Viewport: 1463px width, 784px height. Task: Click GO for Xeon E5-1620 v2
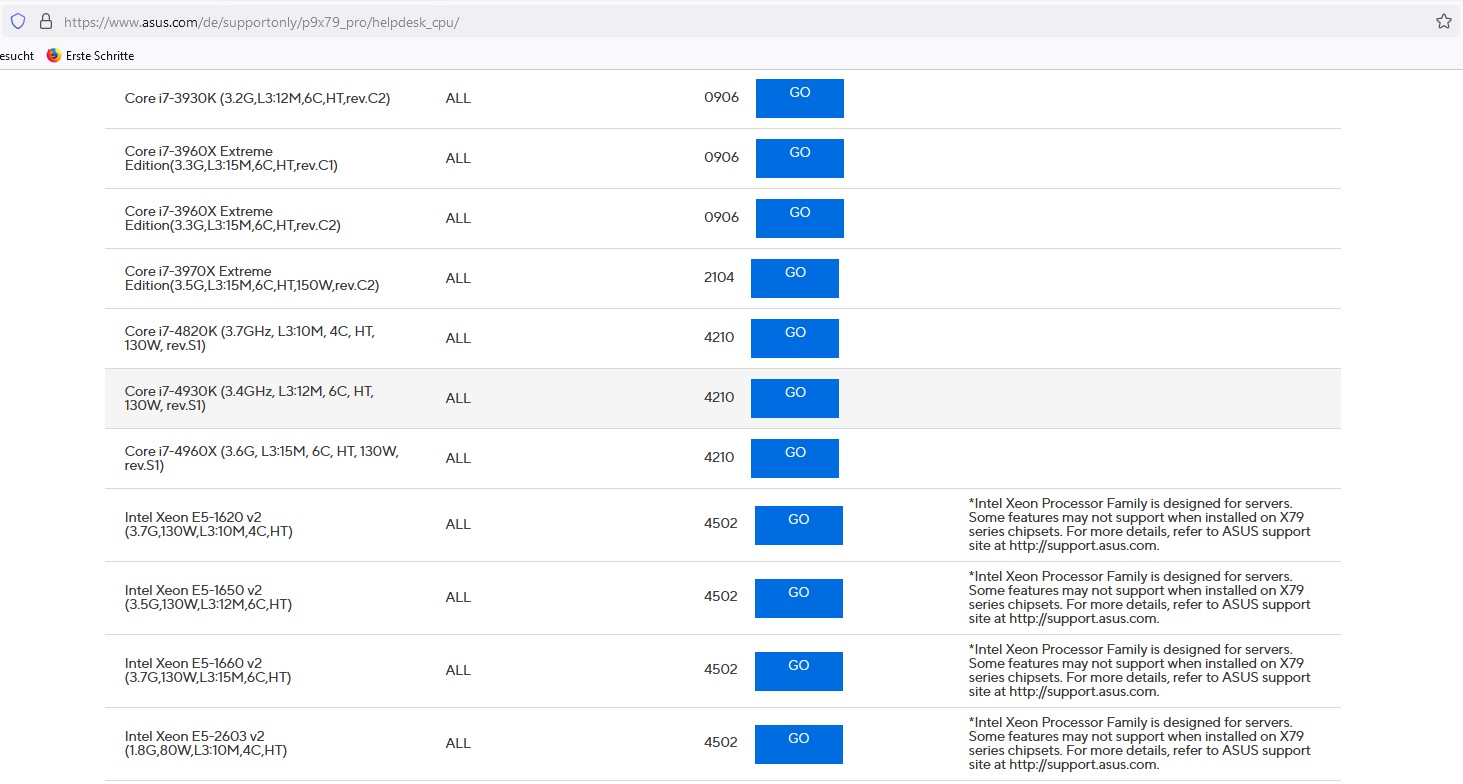pos(799,525)
